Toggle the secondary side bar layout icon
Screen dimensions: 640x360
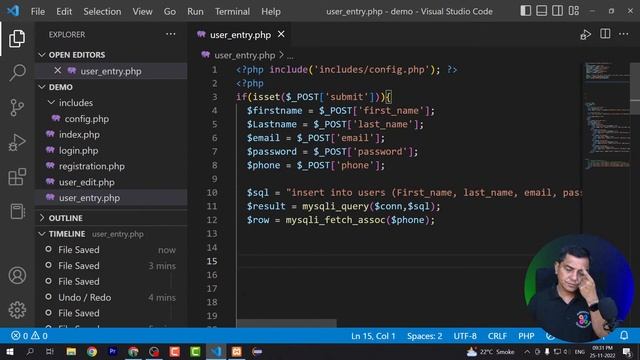[558, 11]
